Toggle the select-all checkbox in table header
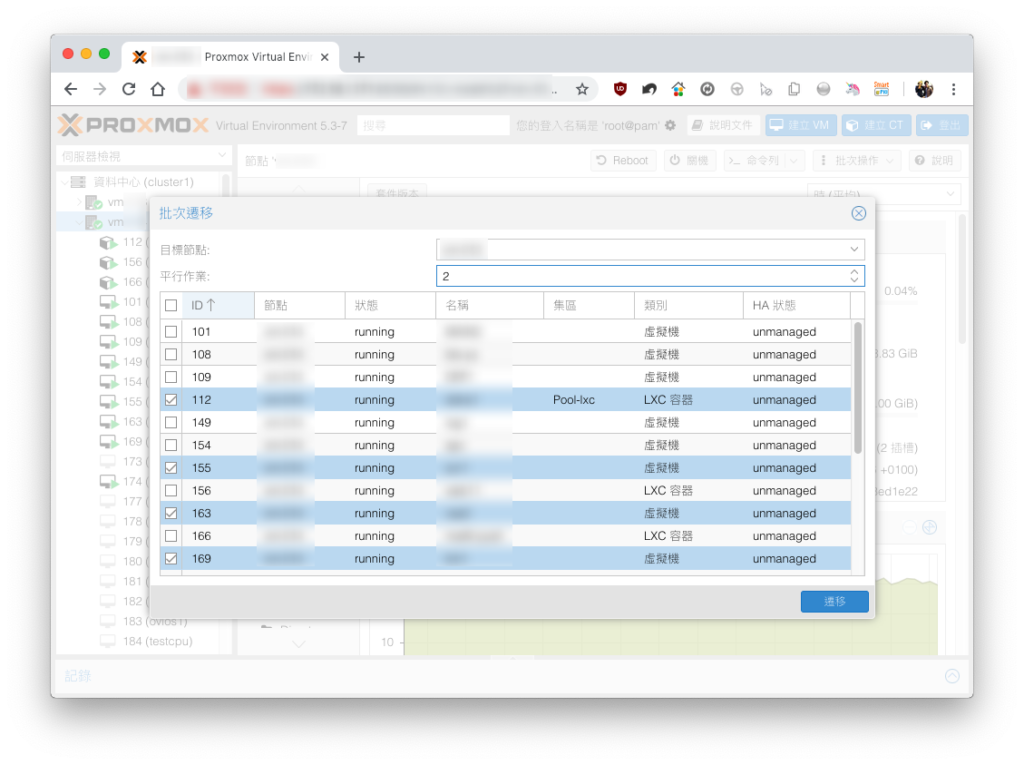The width and height of the screenshot is (1024, 765). click(171, 305)
